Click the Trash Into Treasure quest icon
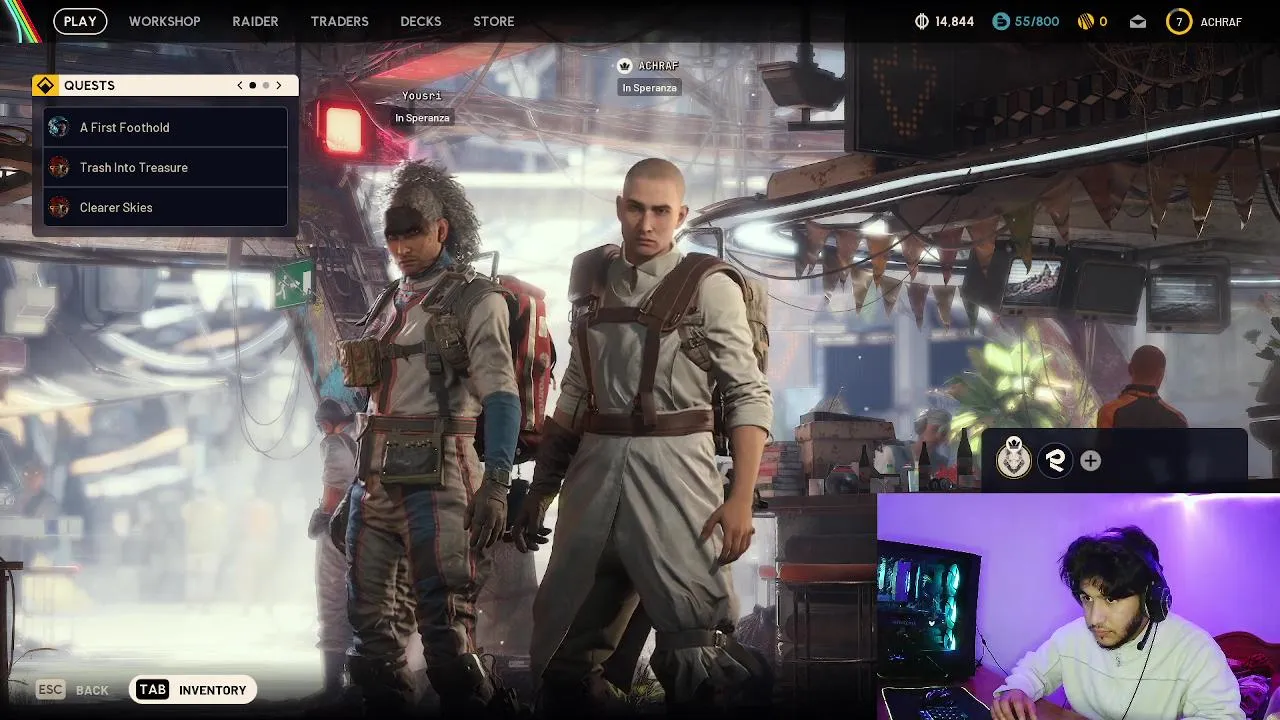The image size is (1280, 720). pyautogui.click(x=59, y=167)
